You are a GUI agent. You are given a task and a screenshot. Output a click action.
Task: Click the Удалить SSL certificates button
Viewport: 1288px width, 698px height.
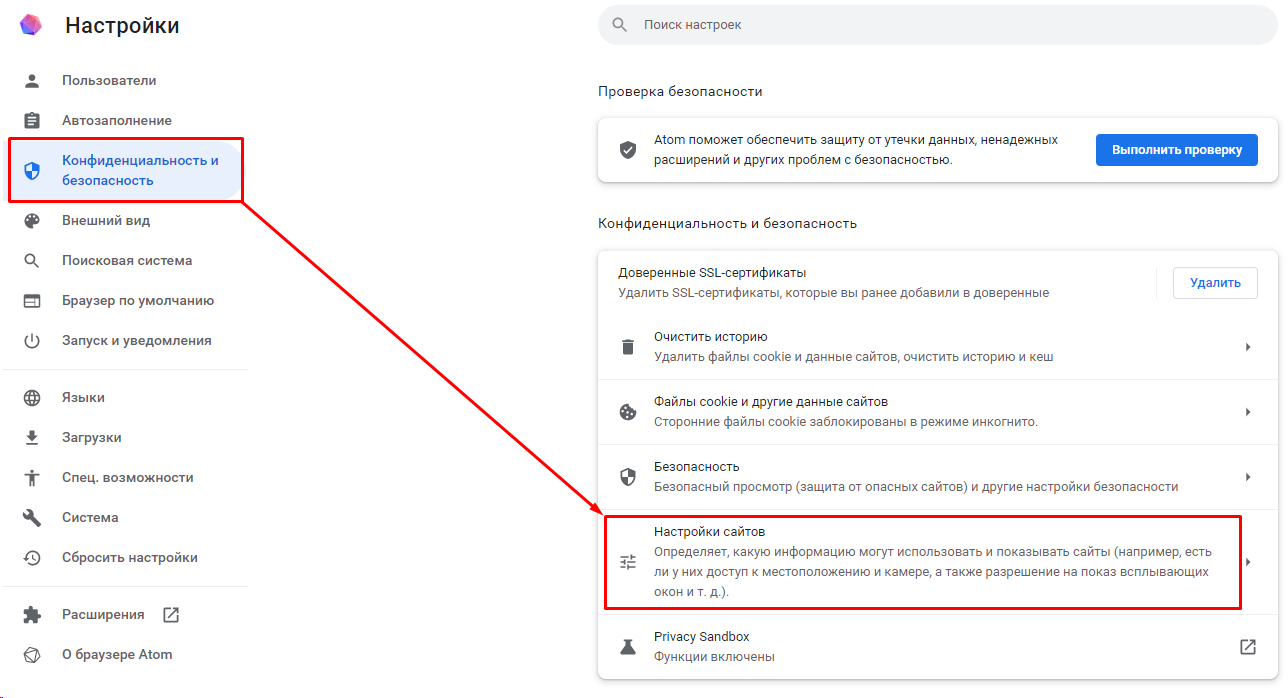click(1215, 283)
